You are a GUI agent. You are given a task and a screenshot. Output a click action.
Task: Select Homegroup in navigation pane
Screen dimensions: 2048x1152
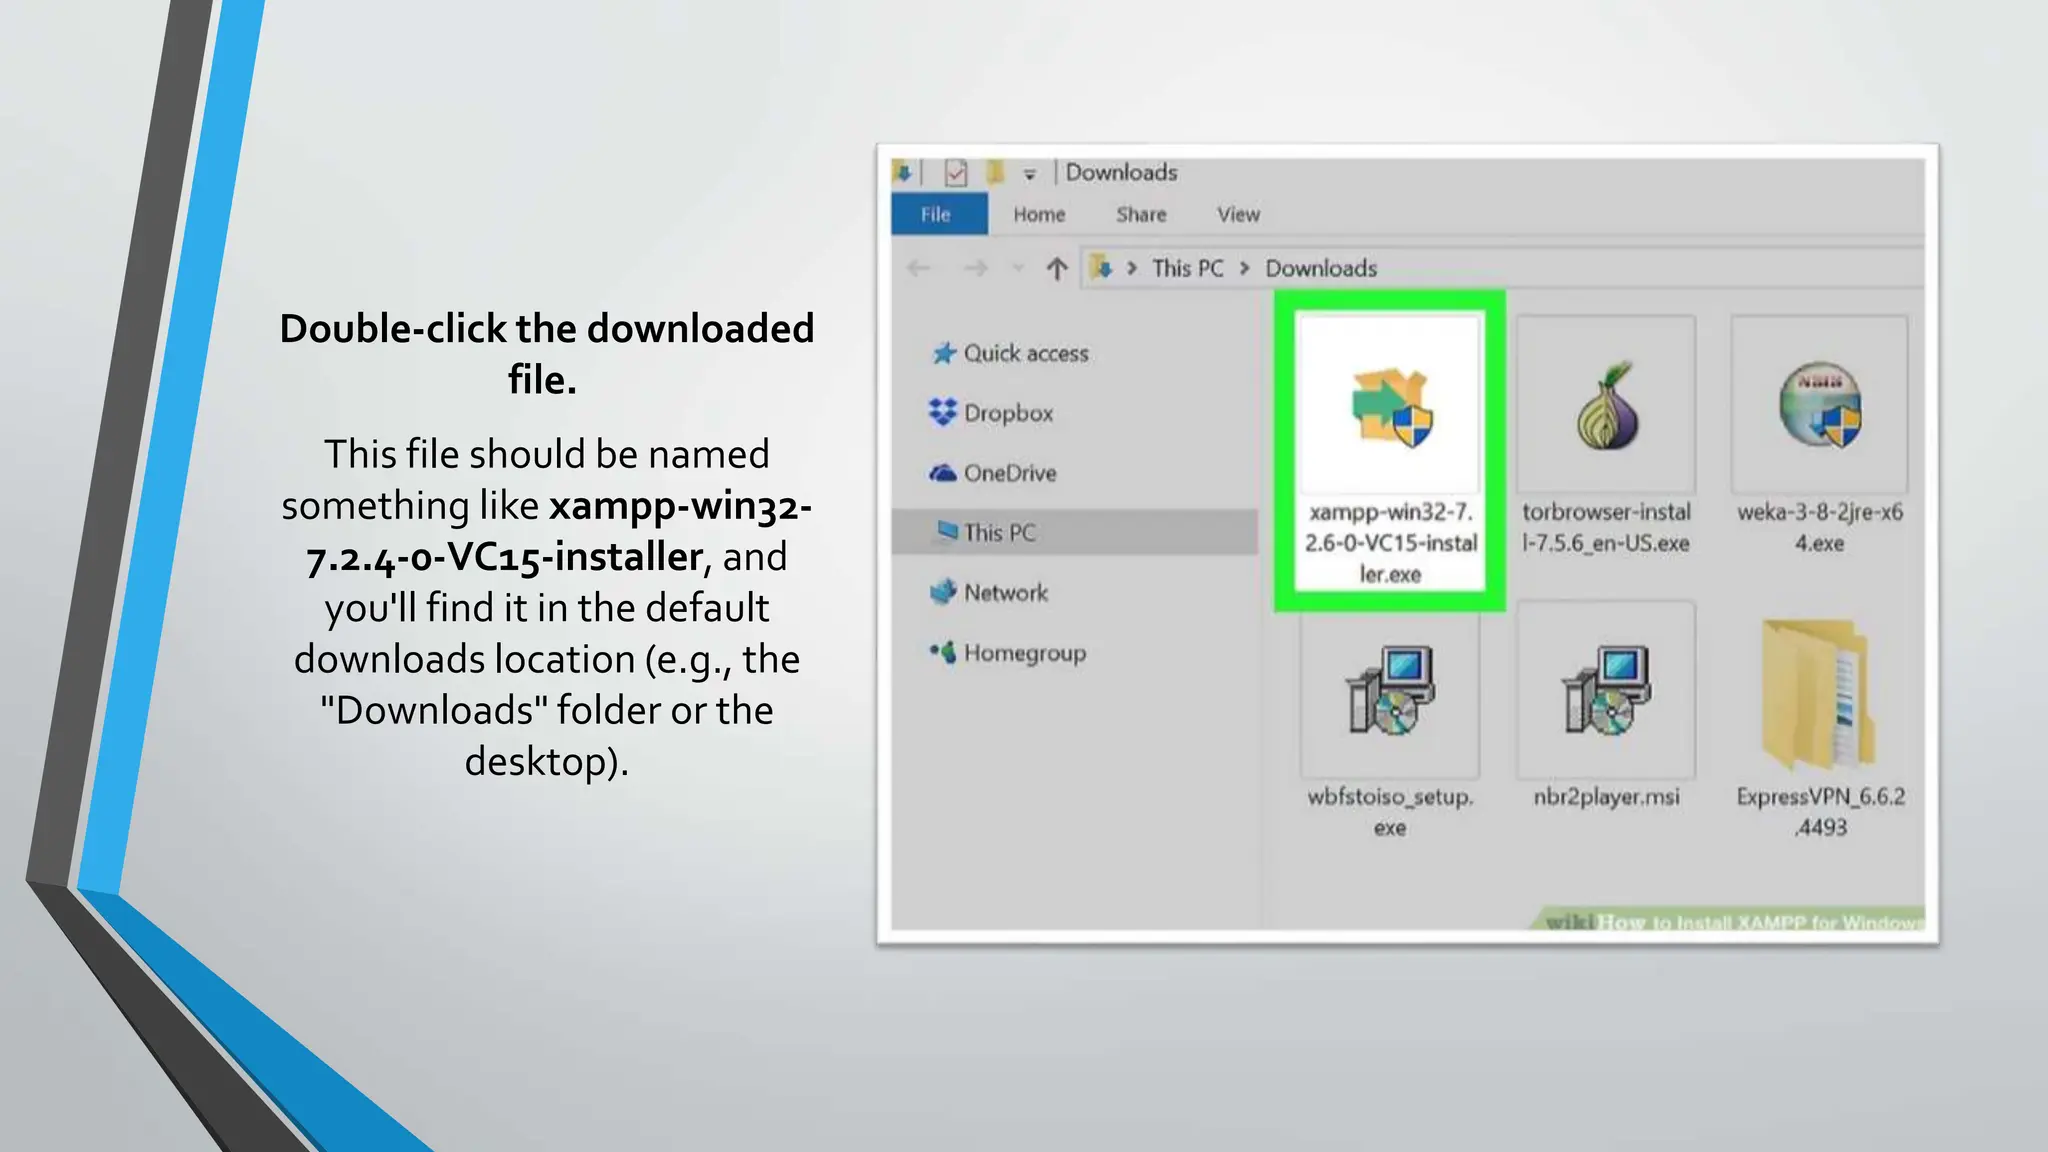[1025, 653]
